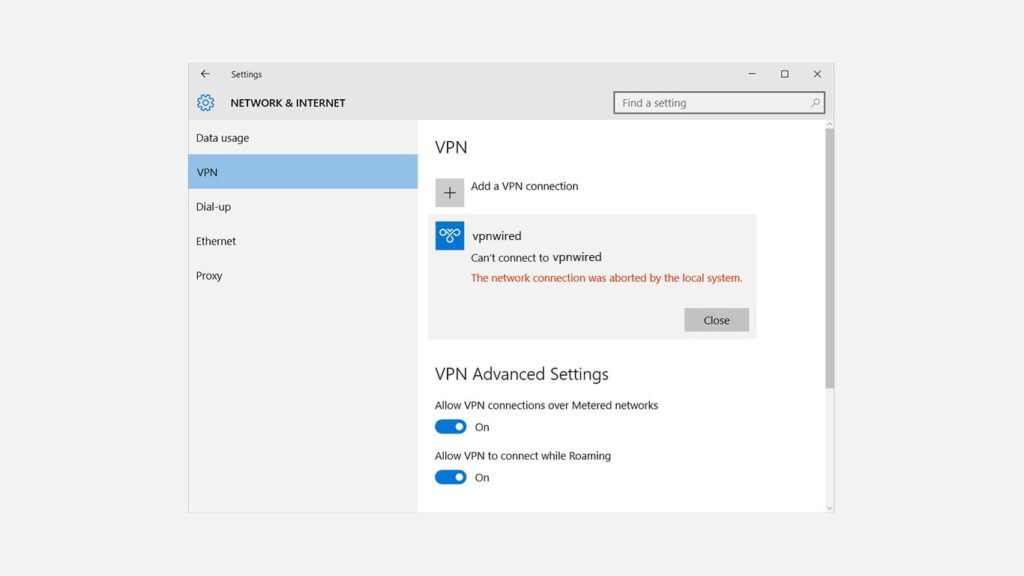Minimize the Settings window
The height and width of the screenshot is (576, 1024).
click(x=752, y=74)
